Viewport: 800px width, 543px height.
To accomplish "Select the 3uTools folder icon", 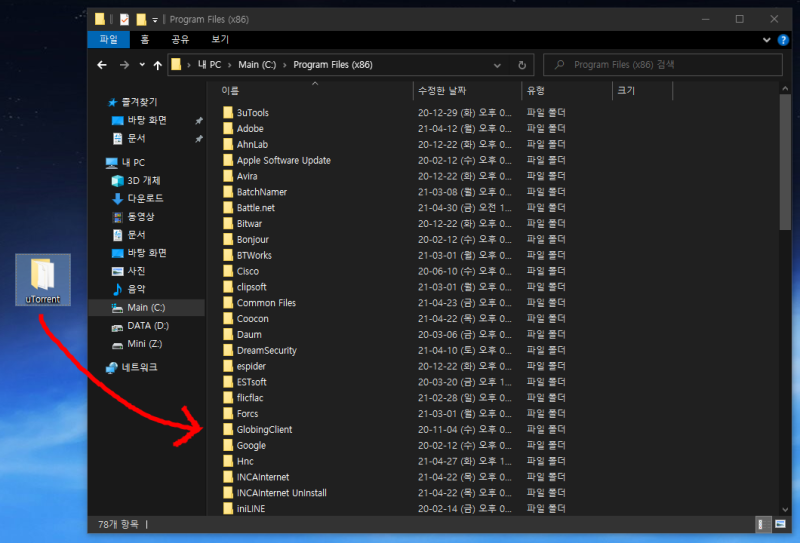I will click(x=228, y=112).
